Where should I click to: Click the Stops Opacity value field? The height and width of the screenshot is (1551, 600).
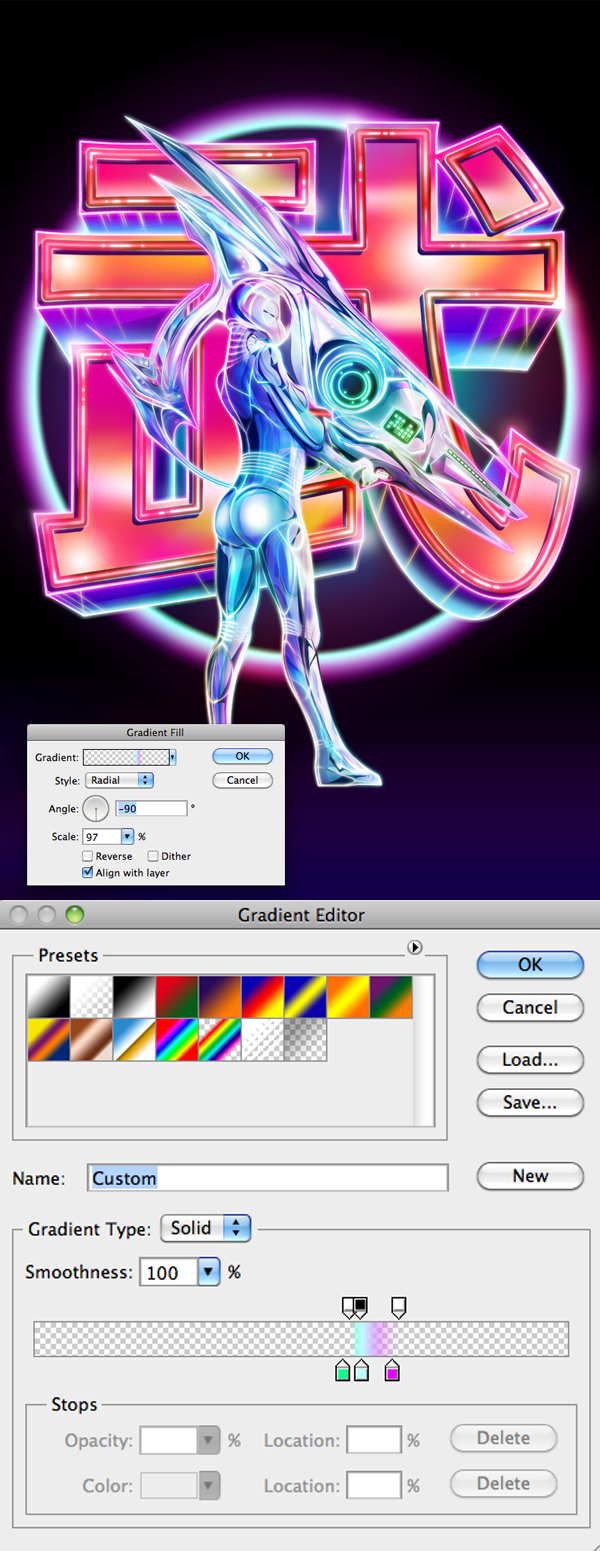169,1441
